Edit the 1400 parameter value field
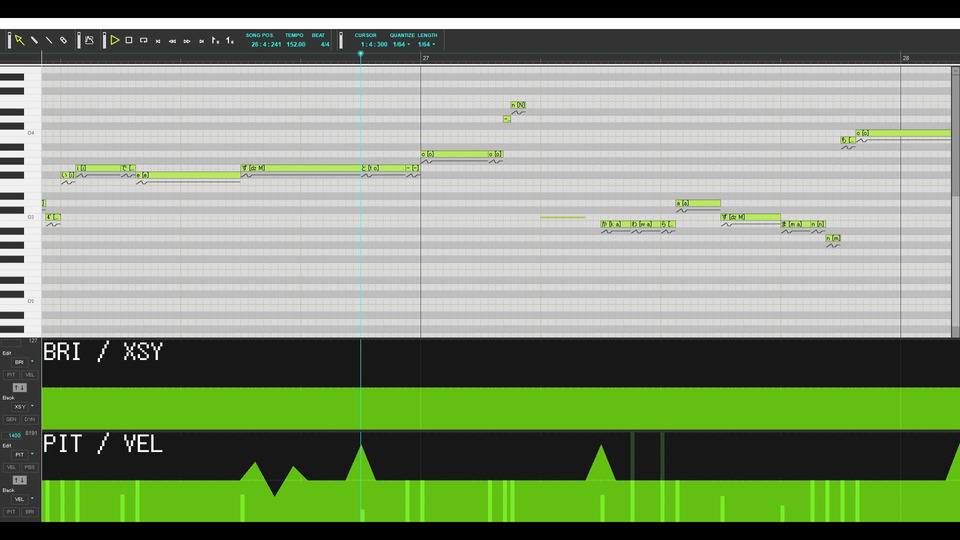Viewport: 960px width, 540px height. coord(13,435)
